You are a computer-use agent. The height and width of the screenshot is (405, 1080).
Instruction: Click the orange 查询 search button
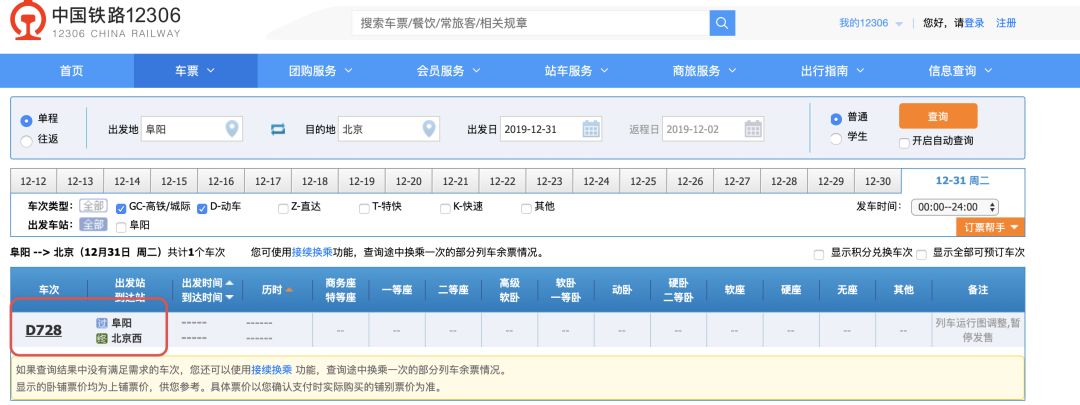pyautogui.click(x=937, y=116)
